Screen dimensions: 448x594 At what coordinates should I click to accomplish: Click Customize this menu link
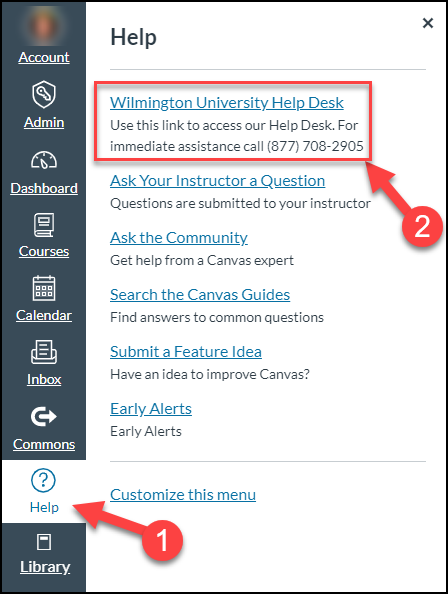point(183,495)
